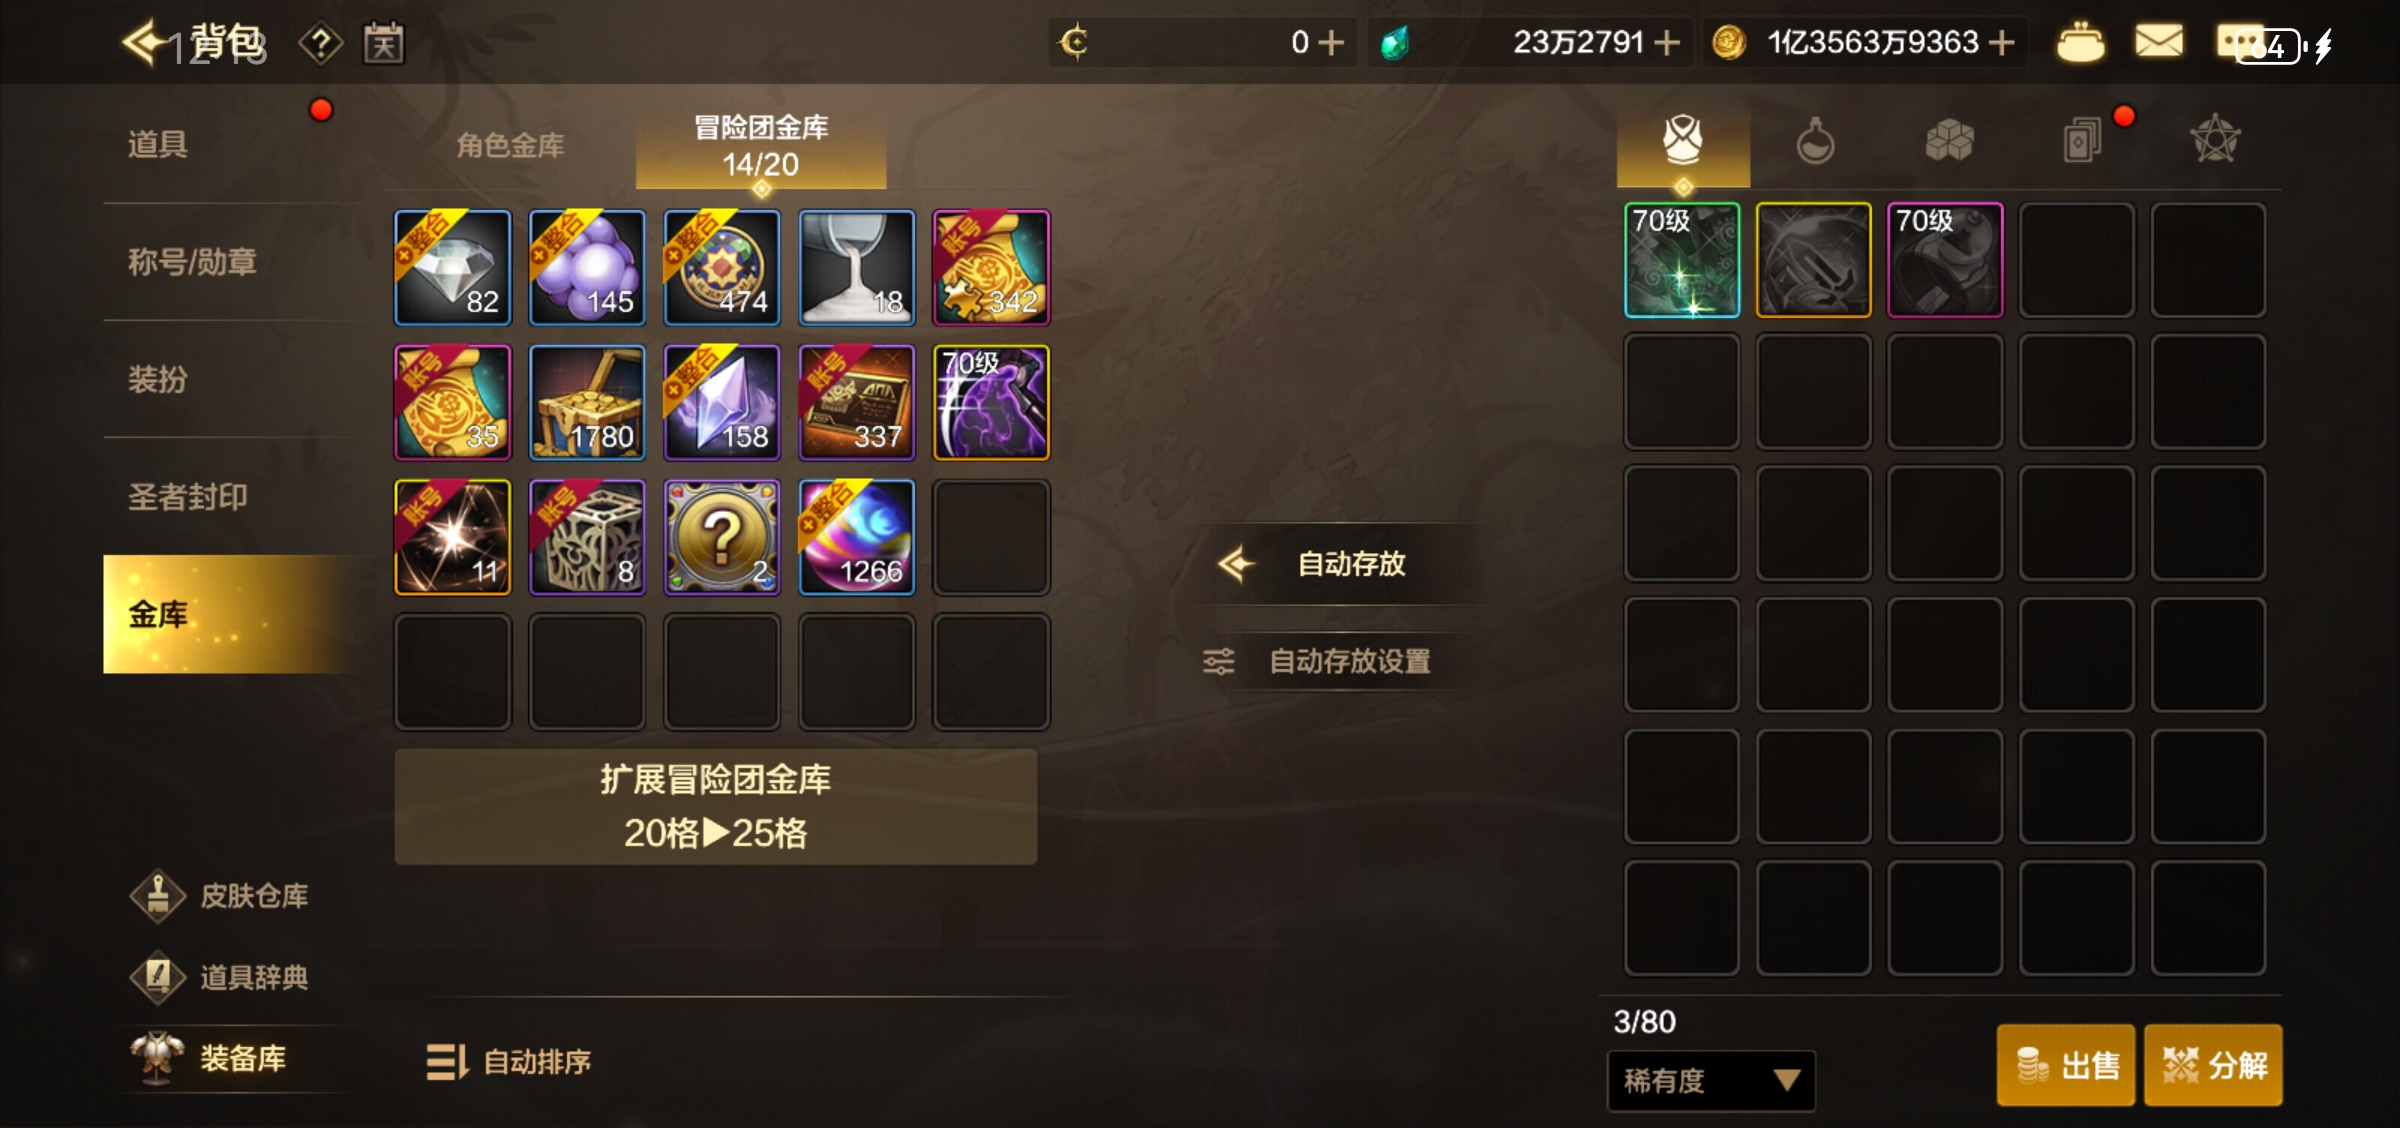The height and width of the screenshot is (1128, 2400).
Task: Open the 称号/勋章 menu item
Action: click(193, 262)
